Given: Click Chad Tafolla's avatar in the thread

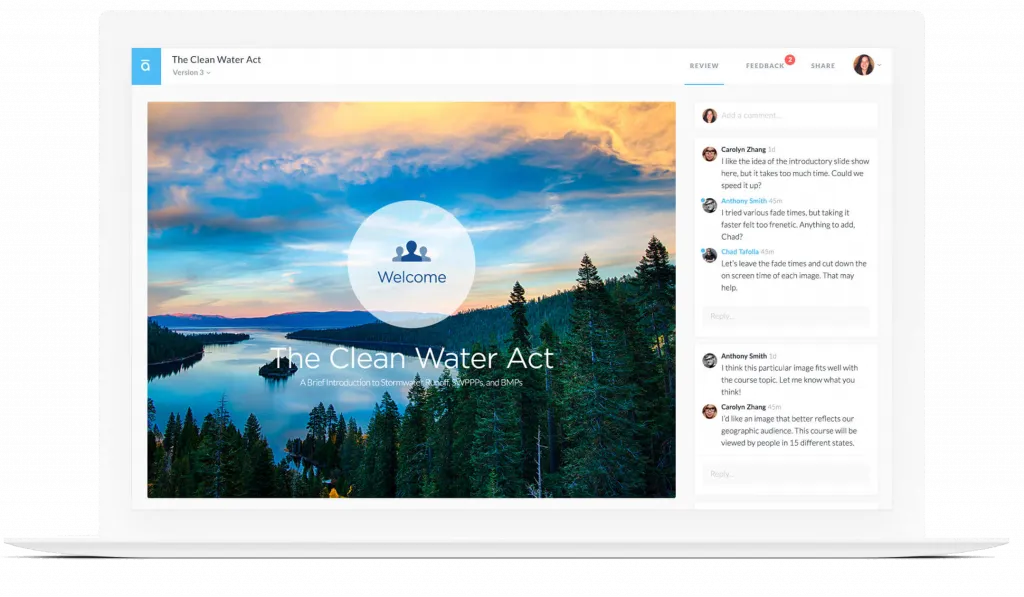Looking at the screenshot, I should [x=709, y=256].
